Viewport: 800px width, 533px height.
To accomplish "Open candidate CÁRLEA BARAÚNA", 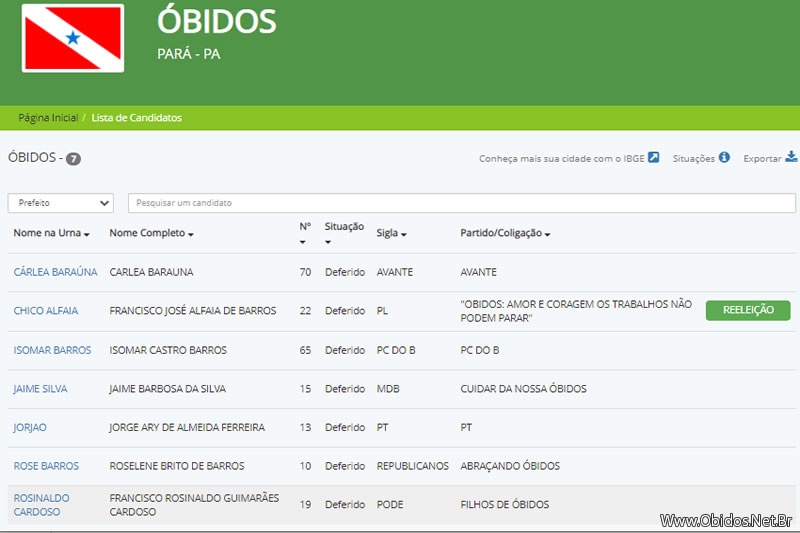I will click(55, 272).
